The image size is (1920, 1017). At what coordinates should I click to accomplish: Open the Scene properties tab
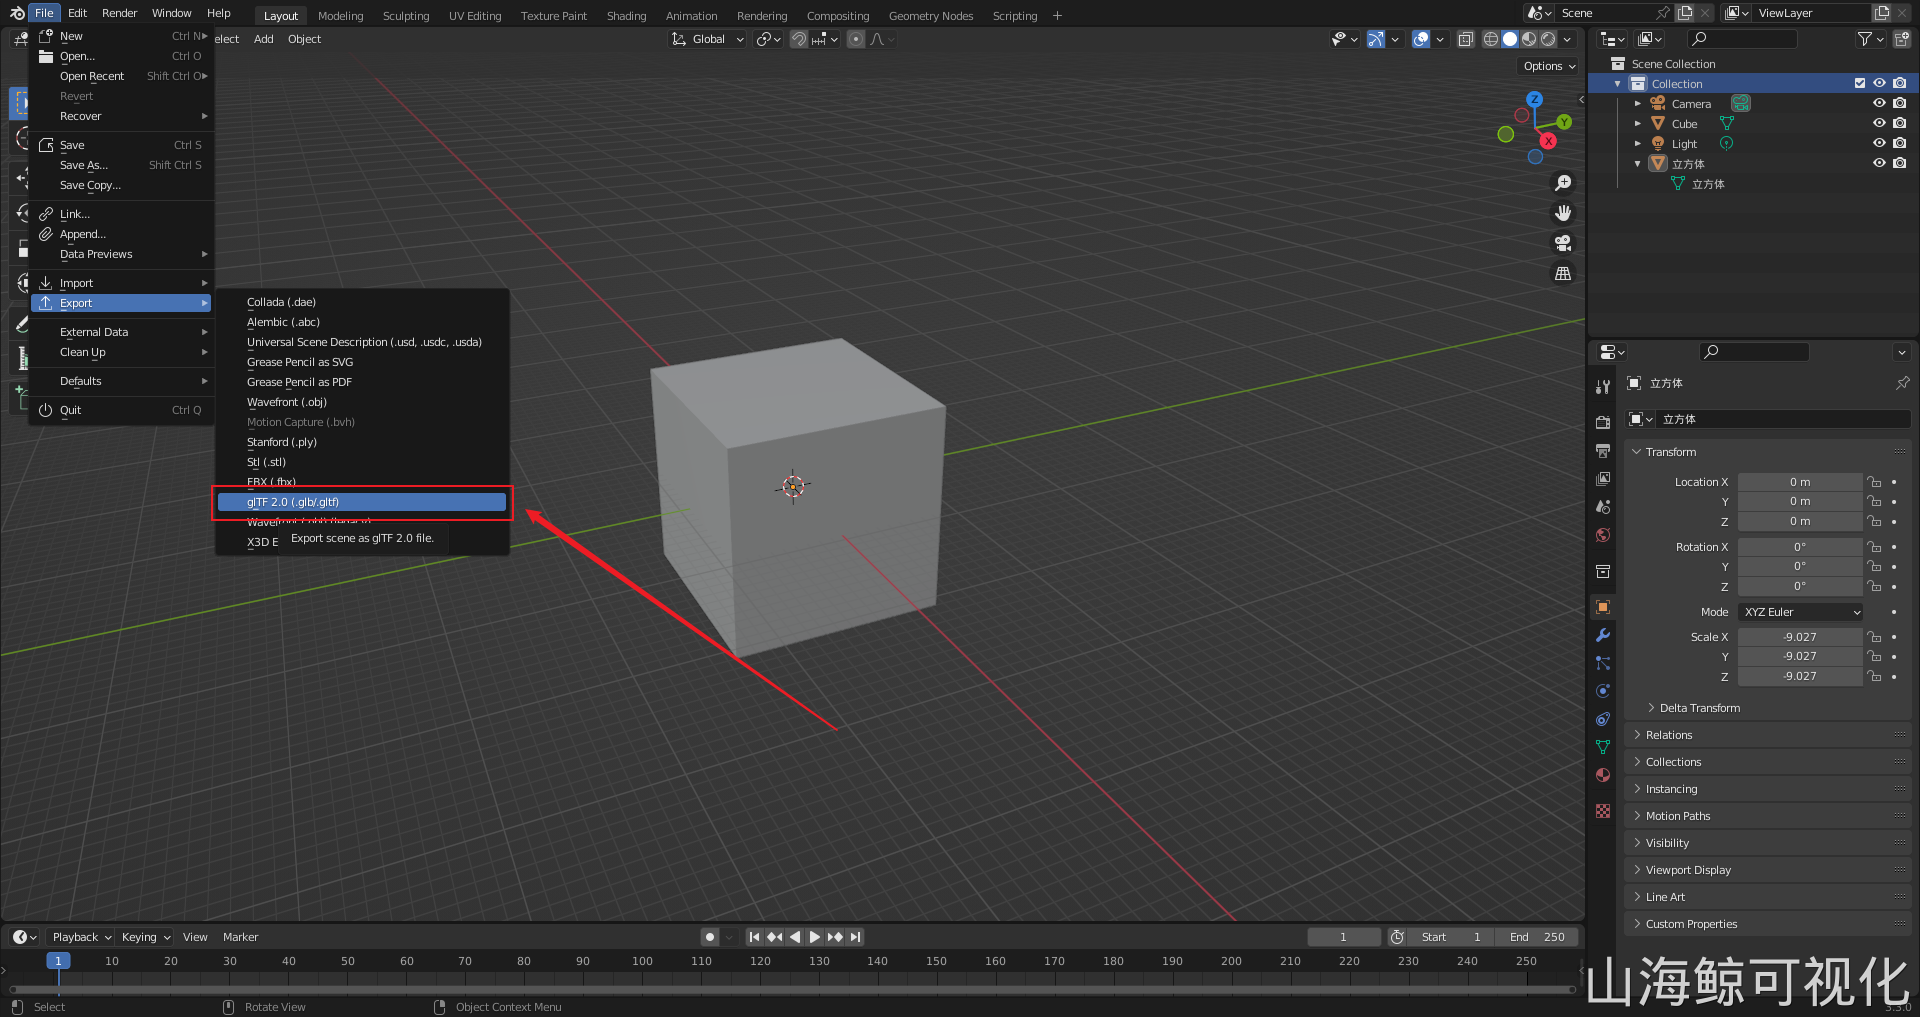1603,507
